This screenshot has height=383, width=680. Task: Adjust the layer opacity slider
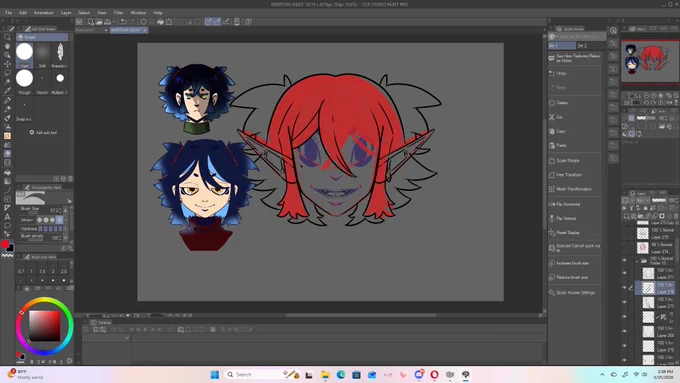coord(659,200)
